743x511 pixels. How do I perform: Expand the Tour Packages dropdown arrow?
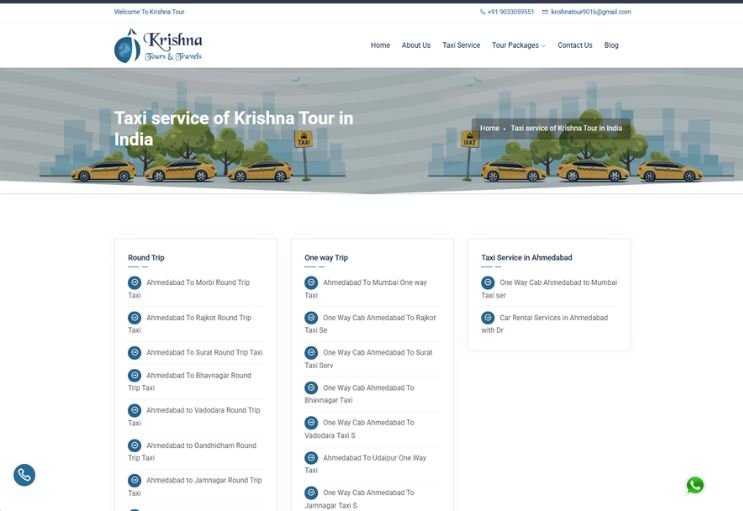pyautogui.click(x=544, y=46)
